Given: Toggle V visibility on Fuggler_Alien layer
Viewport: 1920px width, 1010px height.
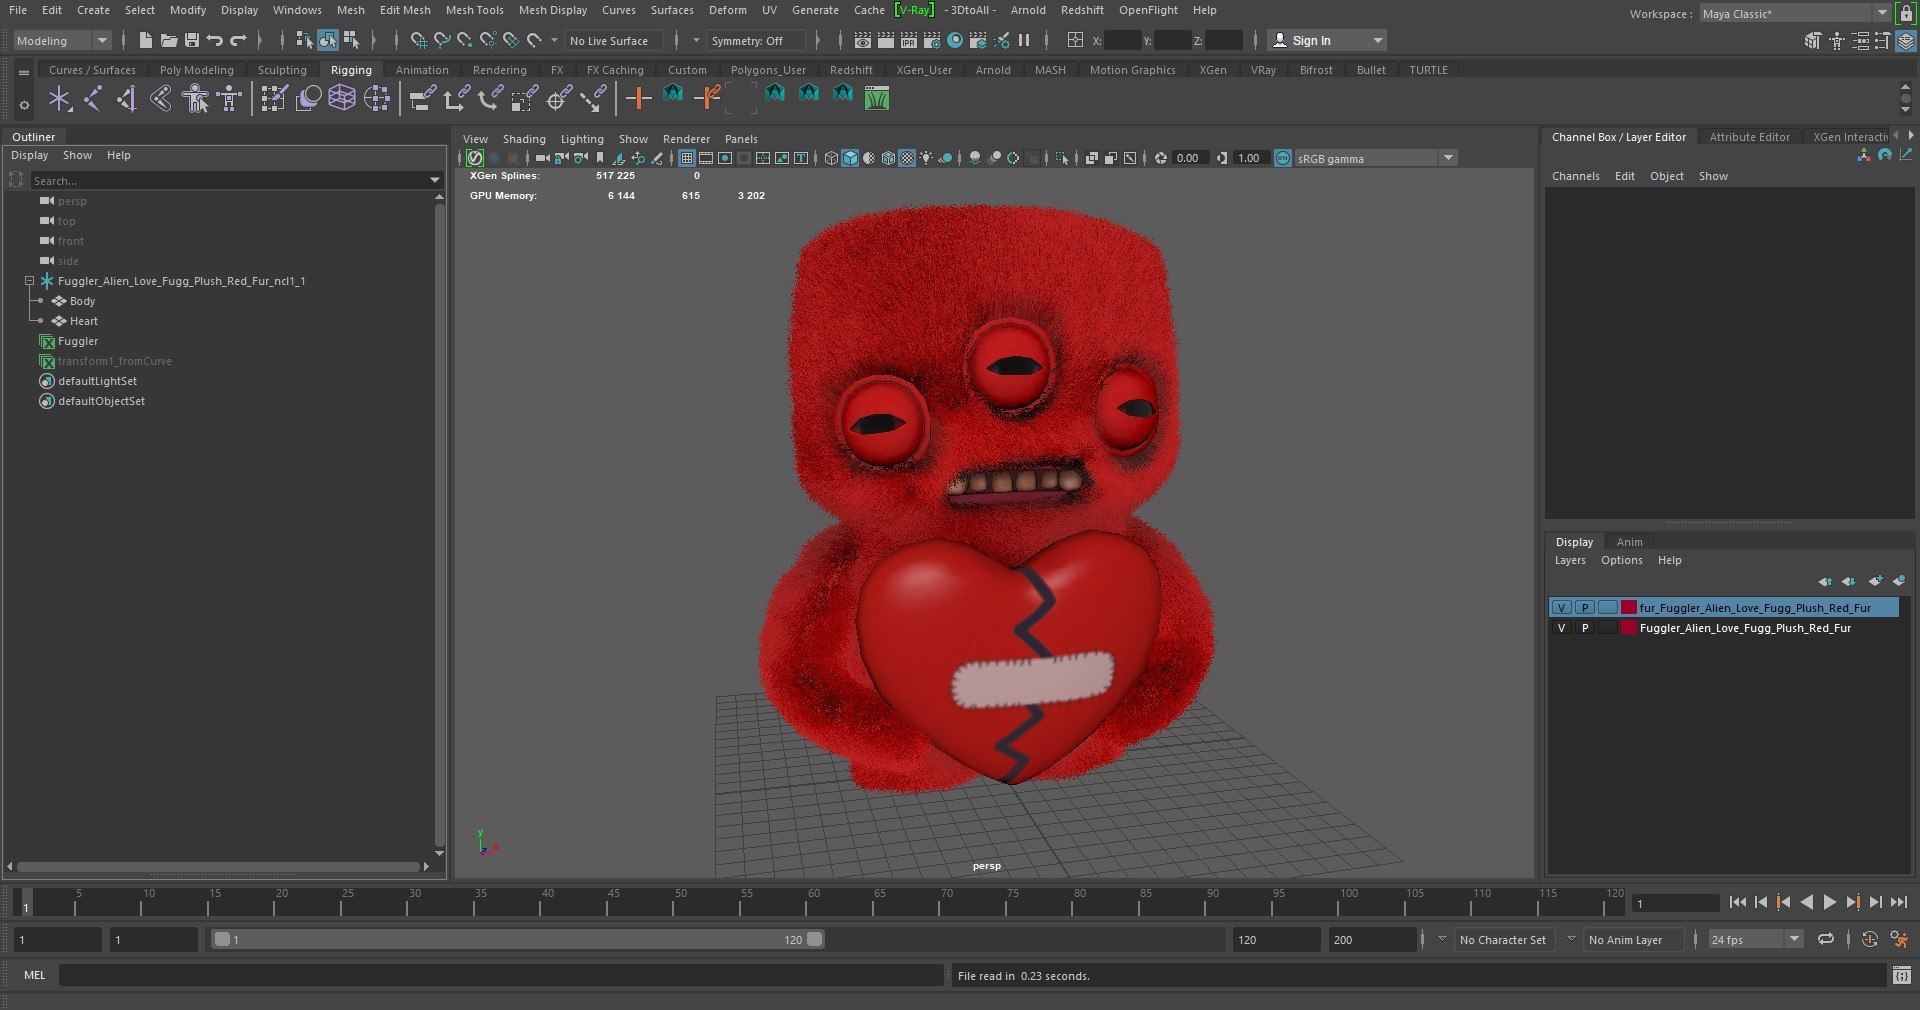Looking at the screenshot, I should click(1562, 628).
